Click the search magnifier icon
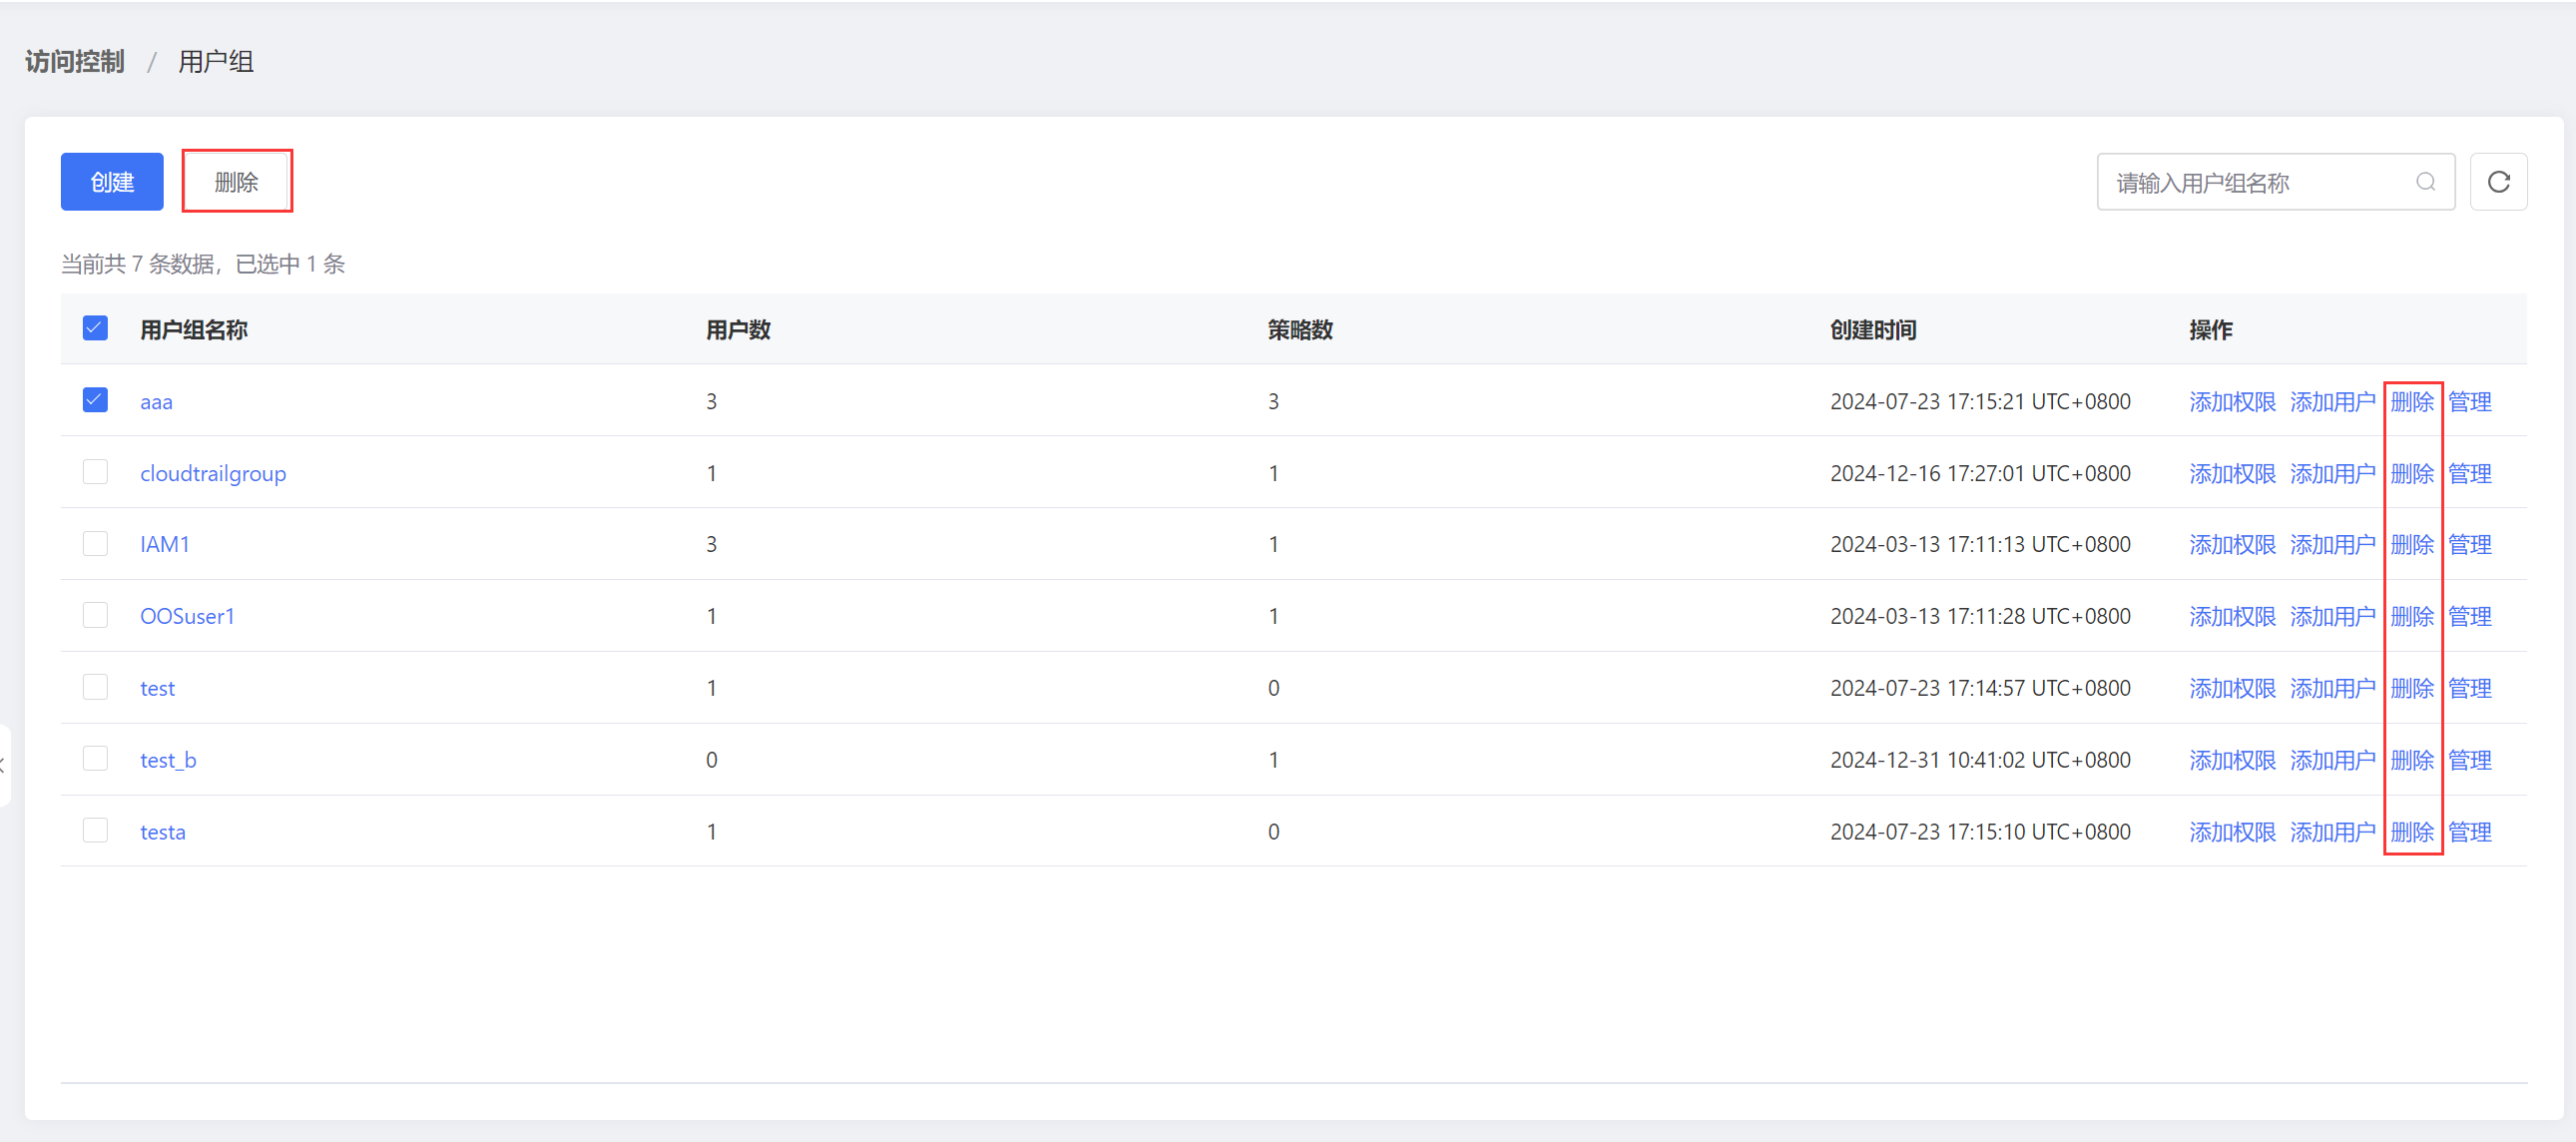This screenshot has height=1142, width=2576. click(2425, 182)
